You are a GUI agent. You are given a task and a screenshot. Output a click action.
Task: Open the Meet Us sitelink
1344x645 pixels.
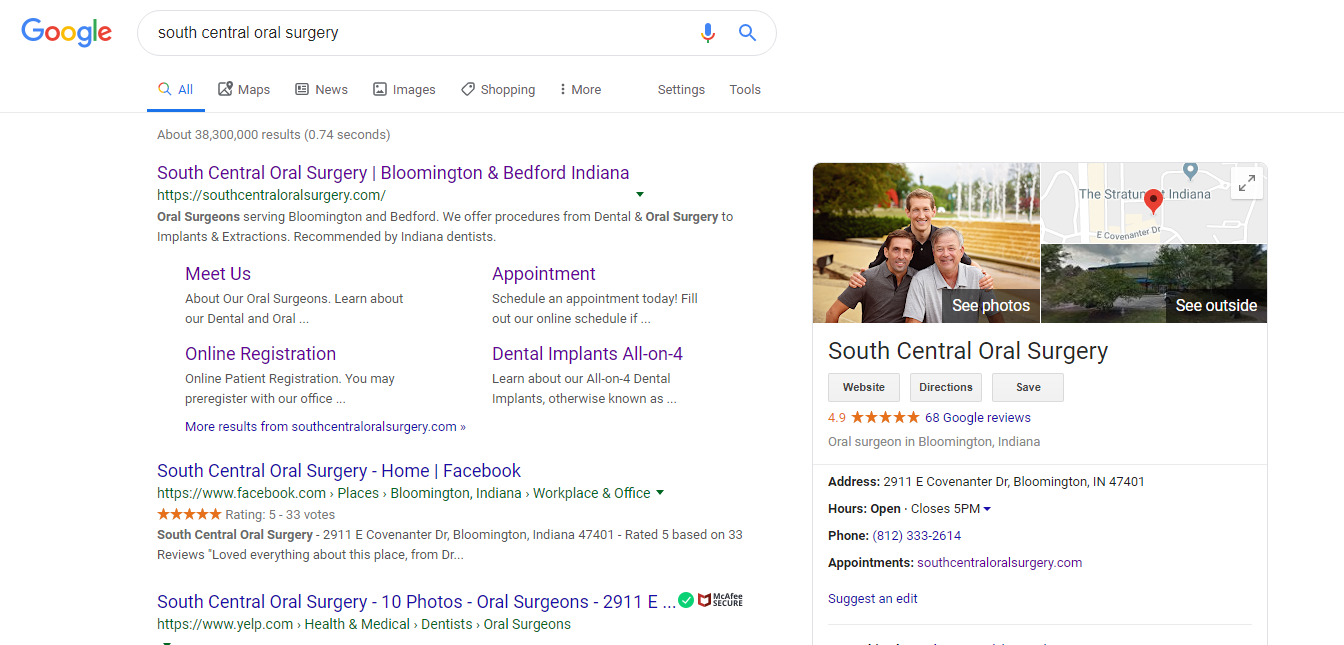(x=218, y=274)
